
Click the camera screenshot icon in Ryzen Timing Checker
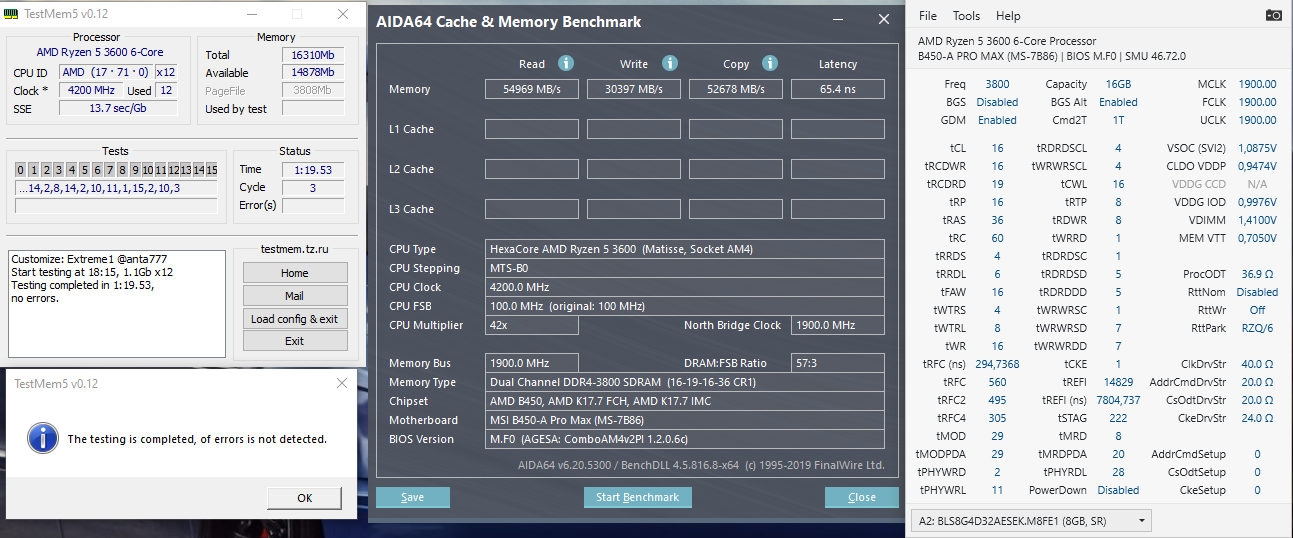click(1273, 15)
